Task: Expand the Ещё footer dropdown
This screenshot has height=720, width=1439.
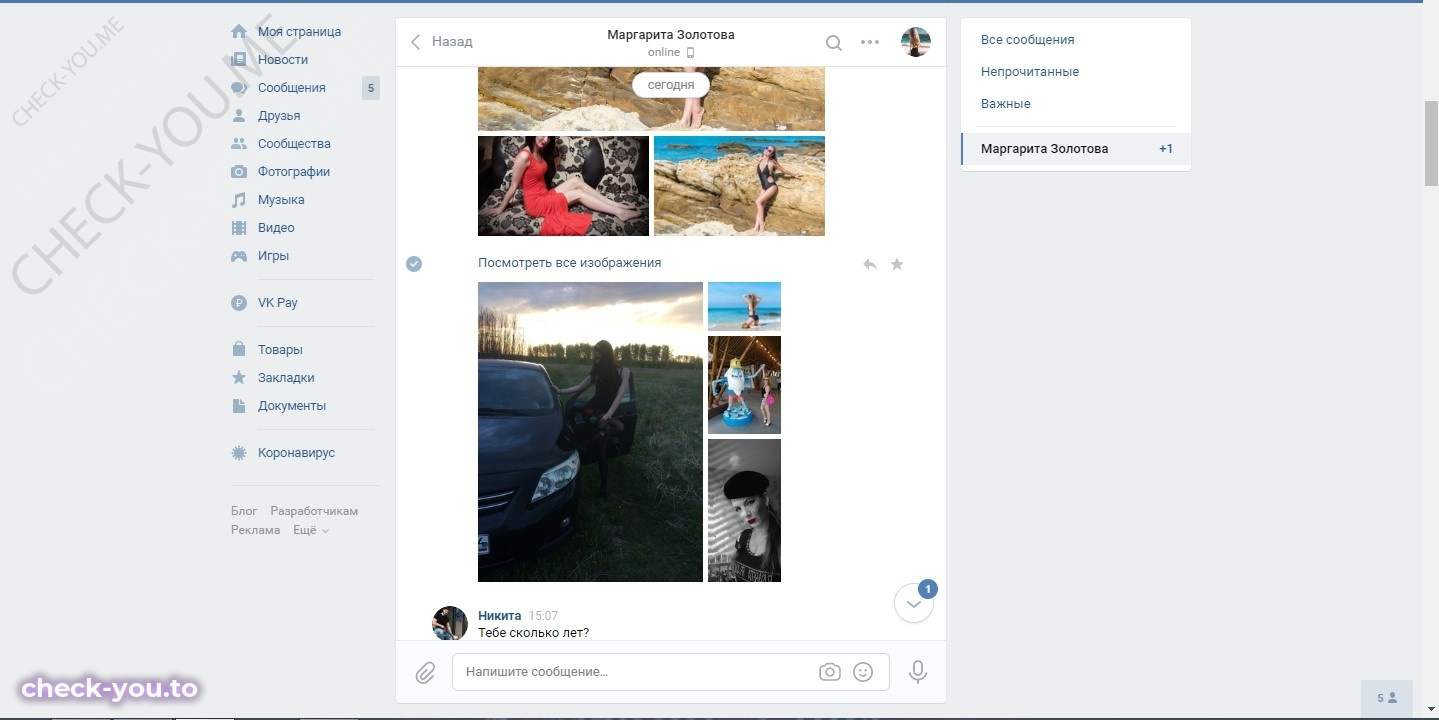Action: [311, 530]
